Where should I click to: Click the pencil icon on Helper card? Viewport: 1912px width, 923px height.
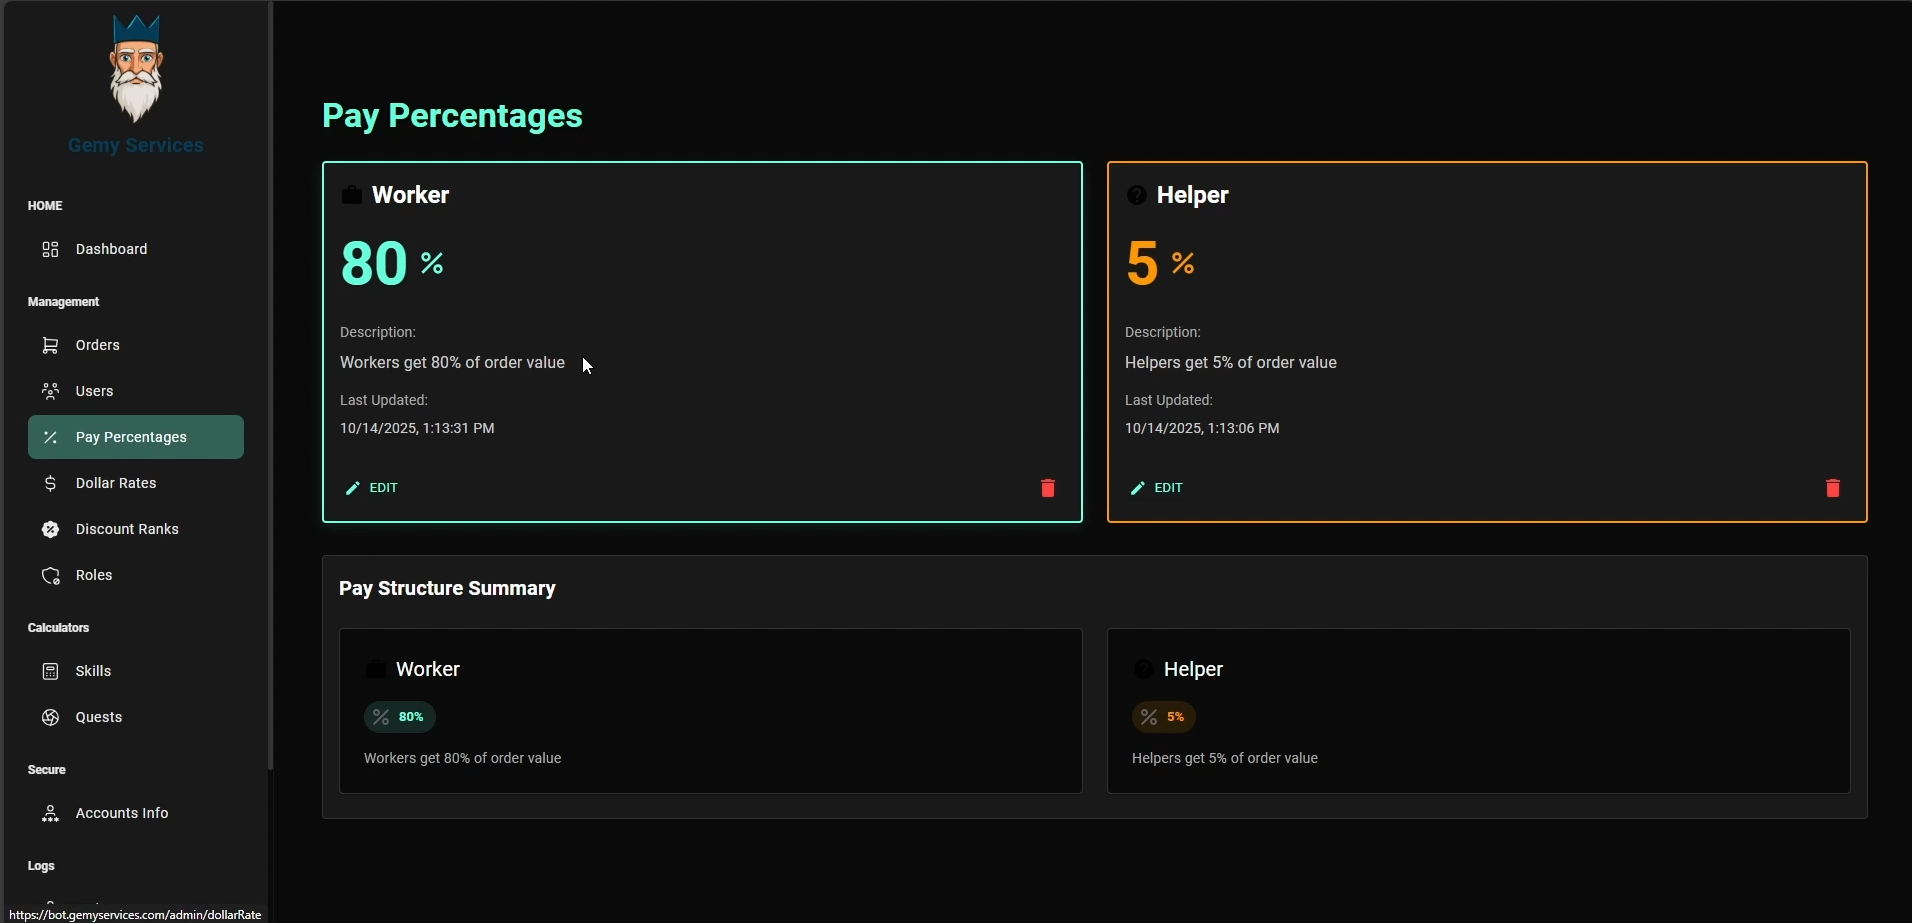(1137, 488)
